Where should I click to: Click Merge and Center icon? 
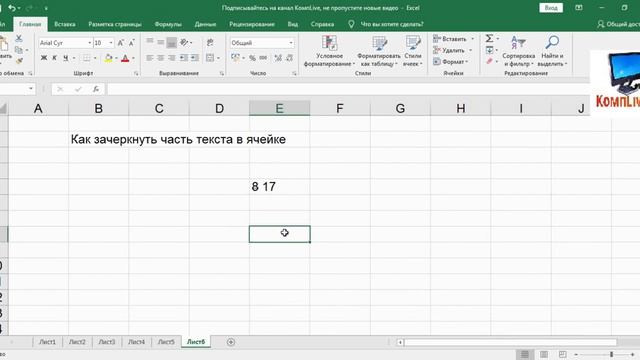tap(210, 58)
